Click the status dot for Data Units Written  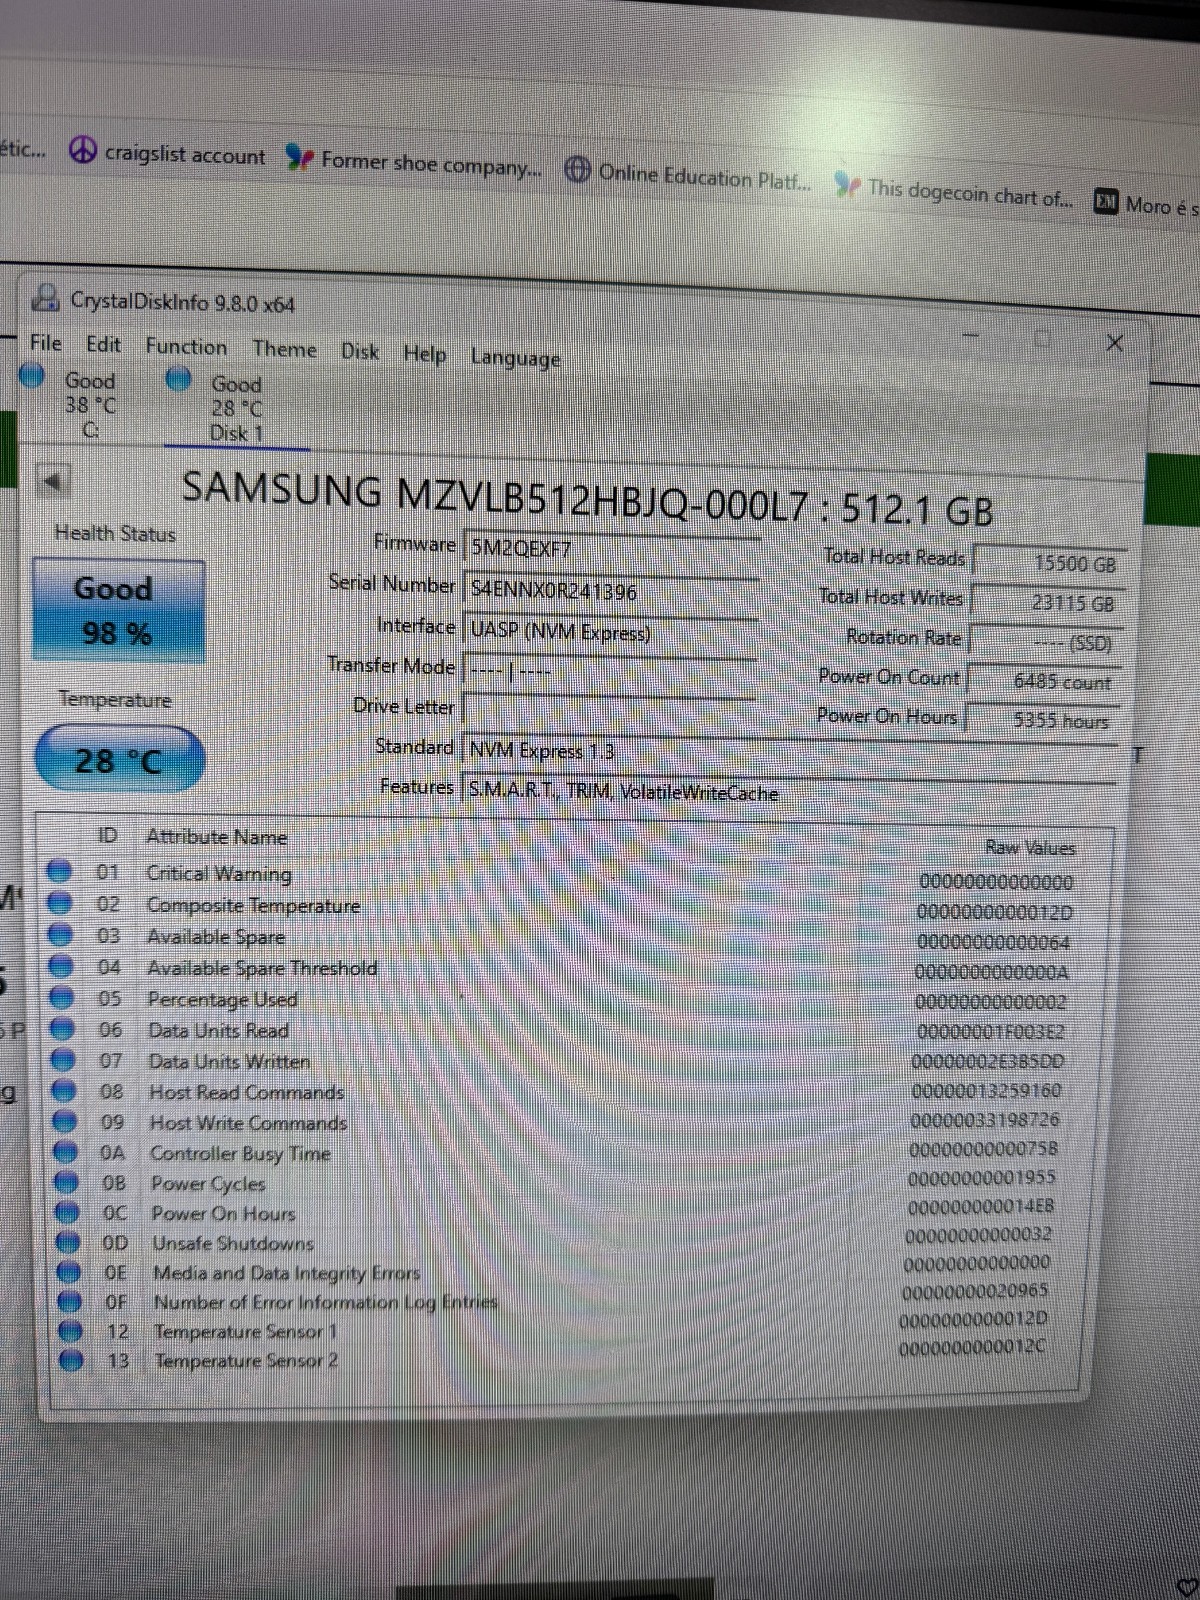[64, 1059]
